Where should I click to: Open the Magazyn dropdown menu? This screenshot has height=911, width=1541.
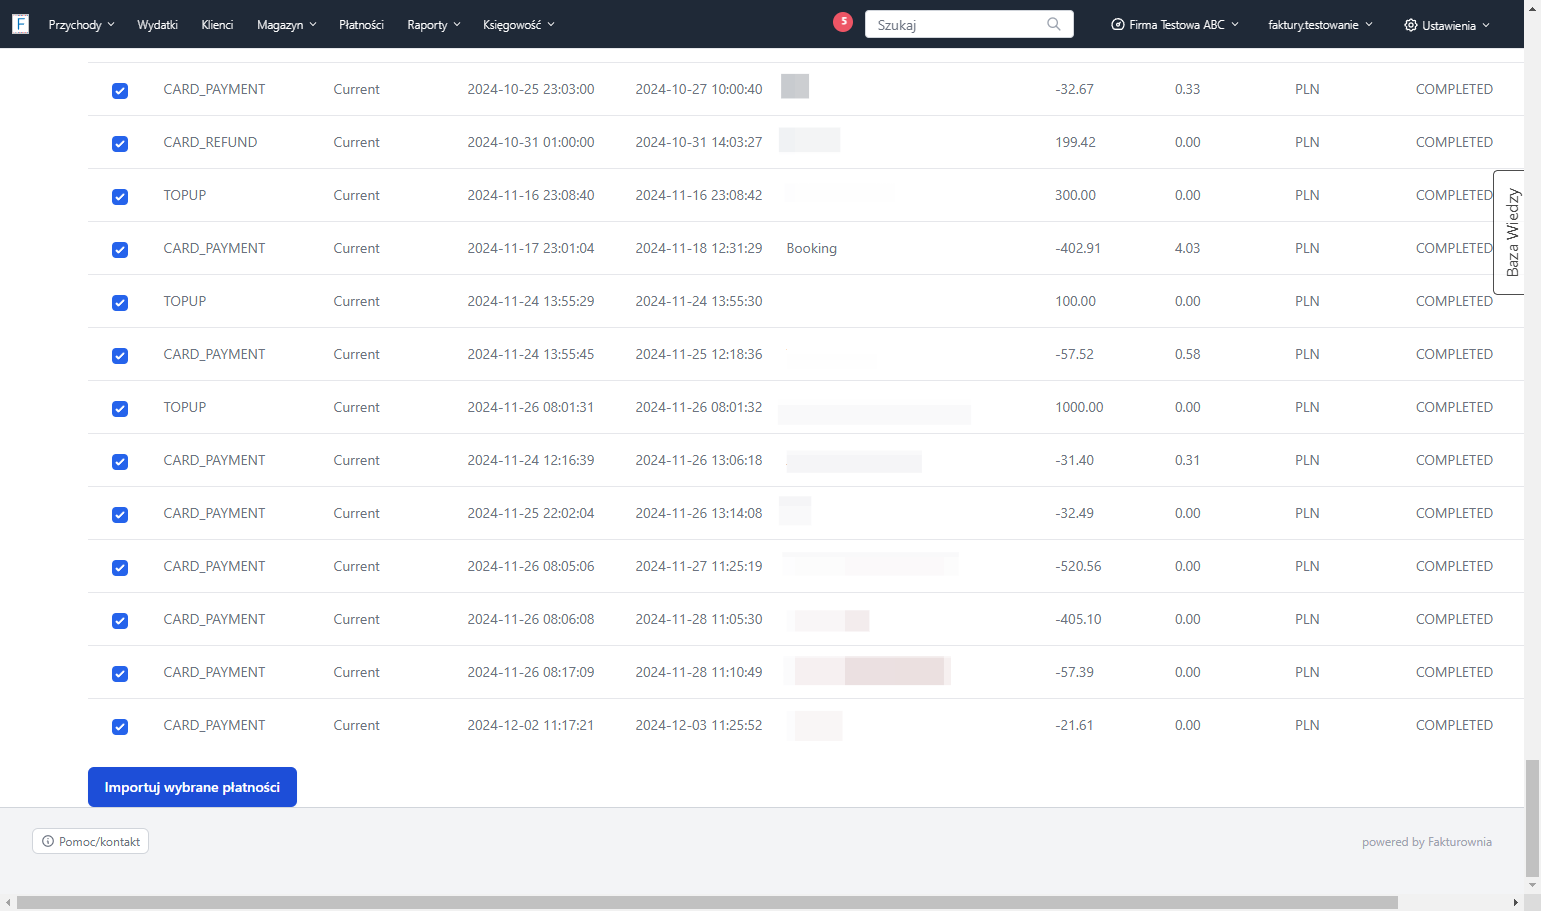(287, 25)
